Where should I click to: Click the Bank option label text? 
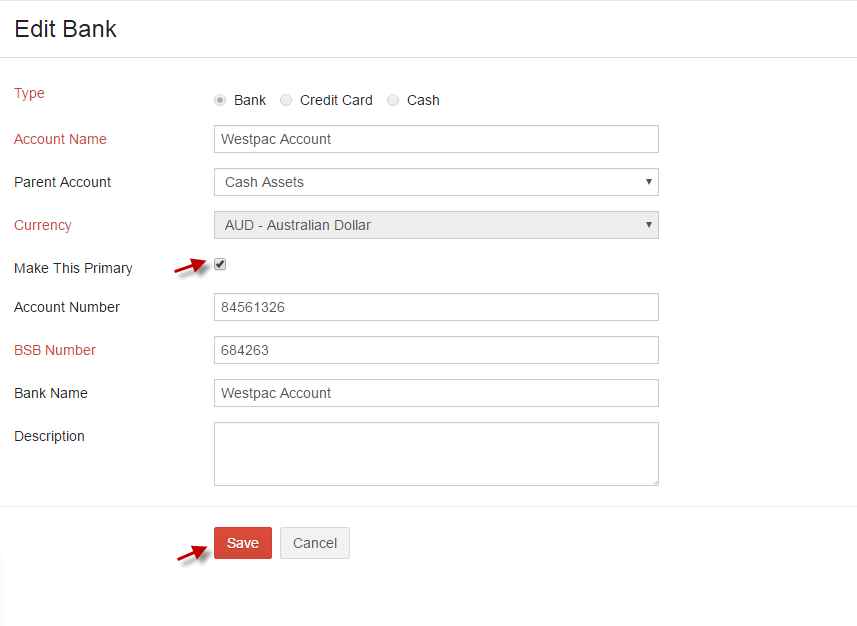[x=250, y=100]
